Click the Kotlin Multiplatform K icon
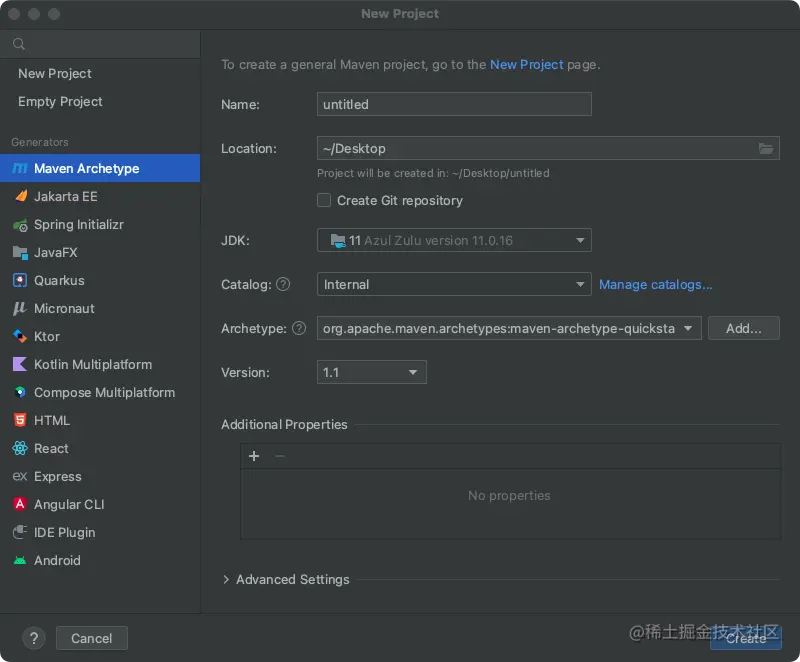 pos(19,364)
